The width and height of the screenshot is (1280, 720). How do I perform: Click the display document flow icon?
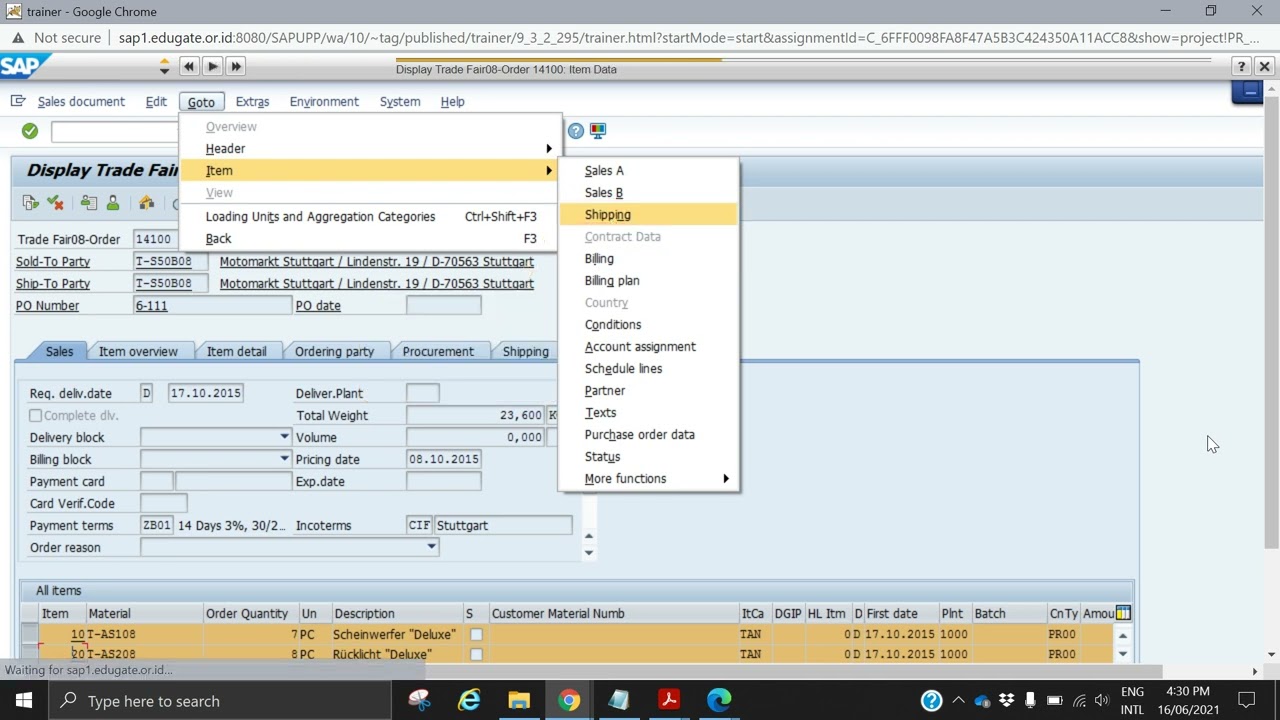pos(31,203)
